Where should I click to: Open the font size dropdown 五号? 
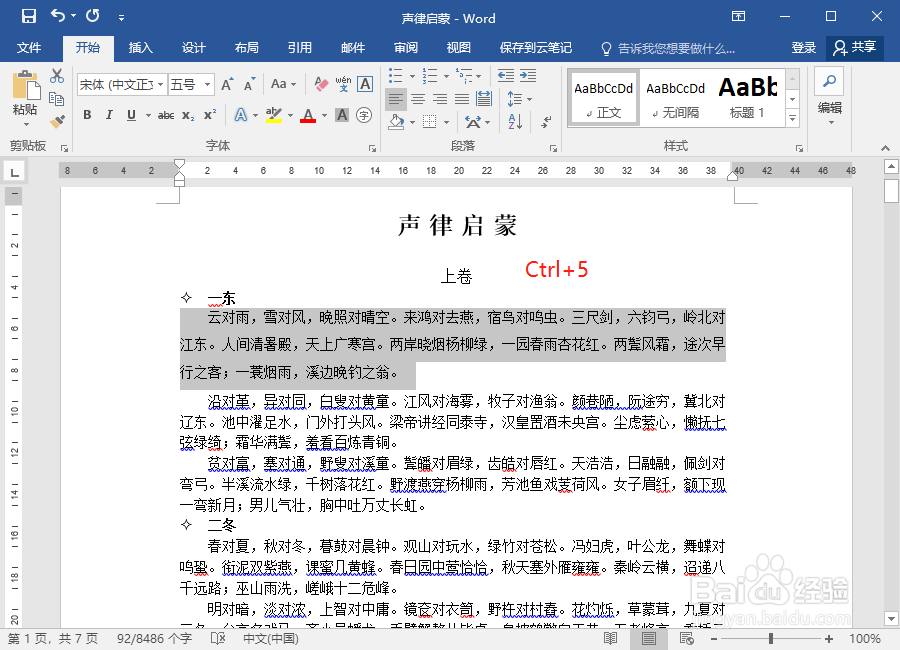point(208,84)
